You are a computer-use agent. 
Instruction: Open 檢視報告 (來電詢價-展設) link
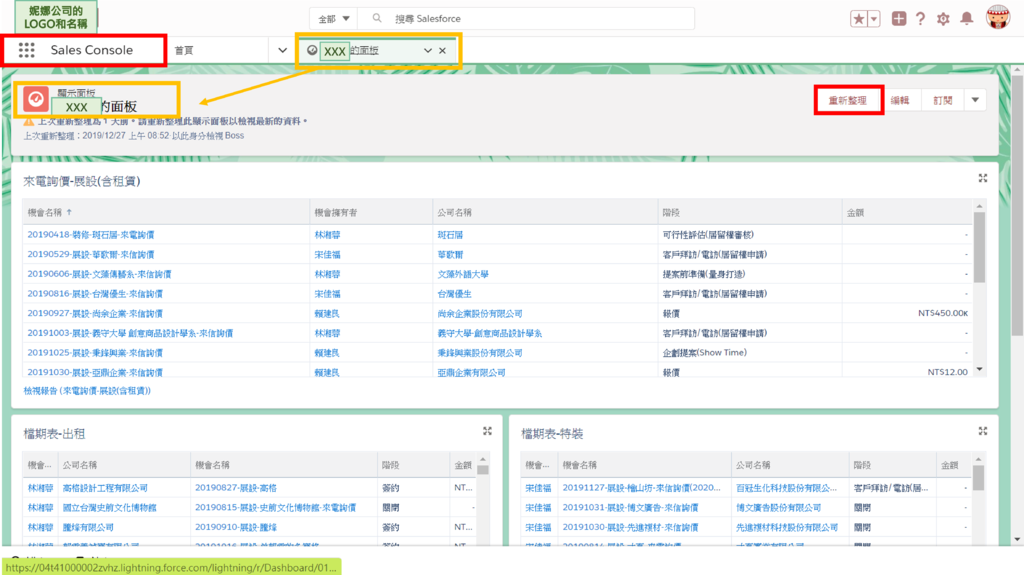(87, 391)
